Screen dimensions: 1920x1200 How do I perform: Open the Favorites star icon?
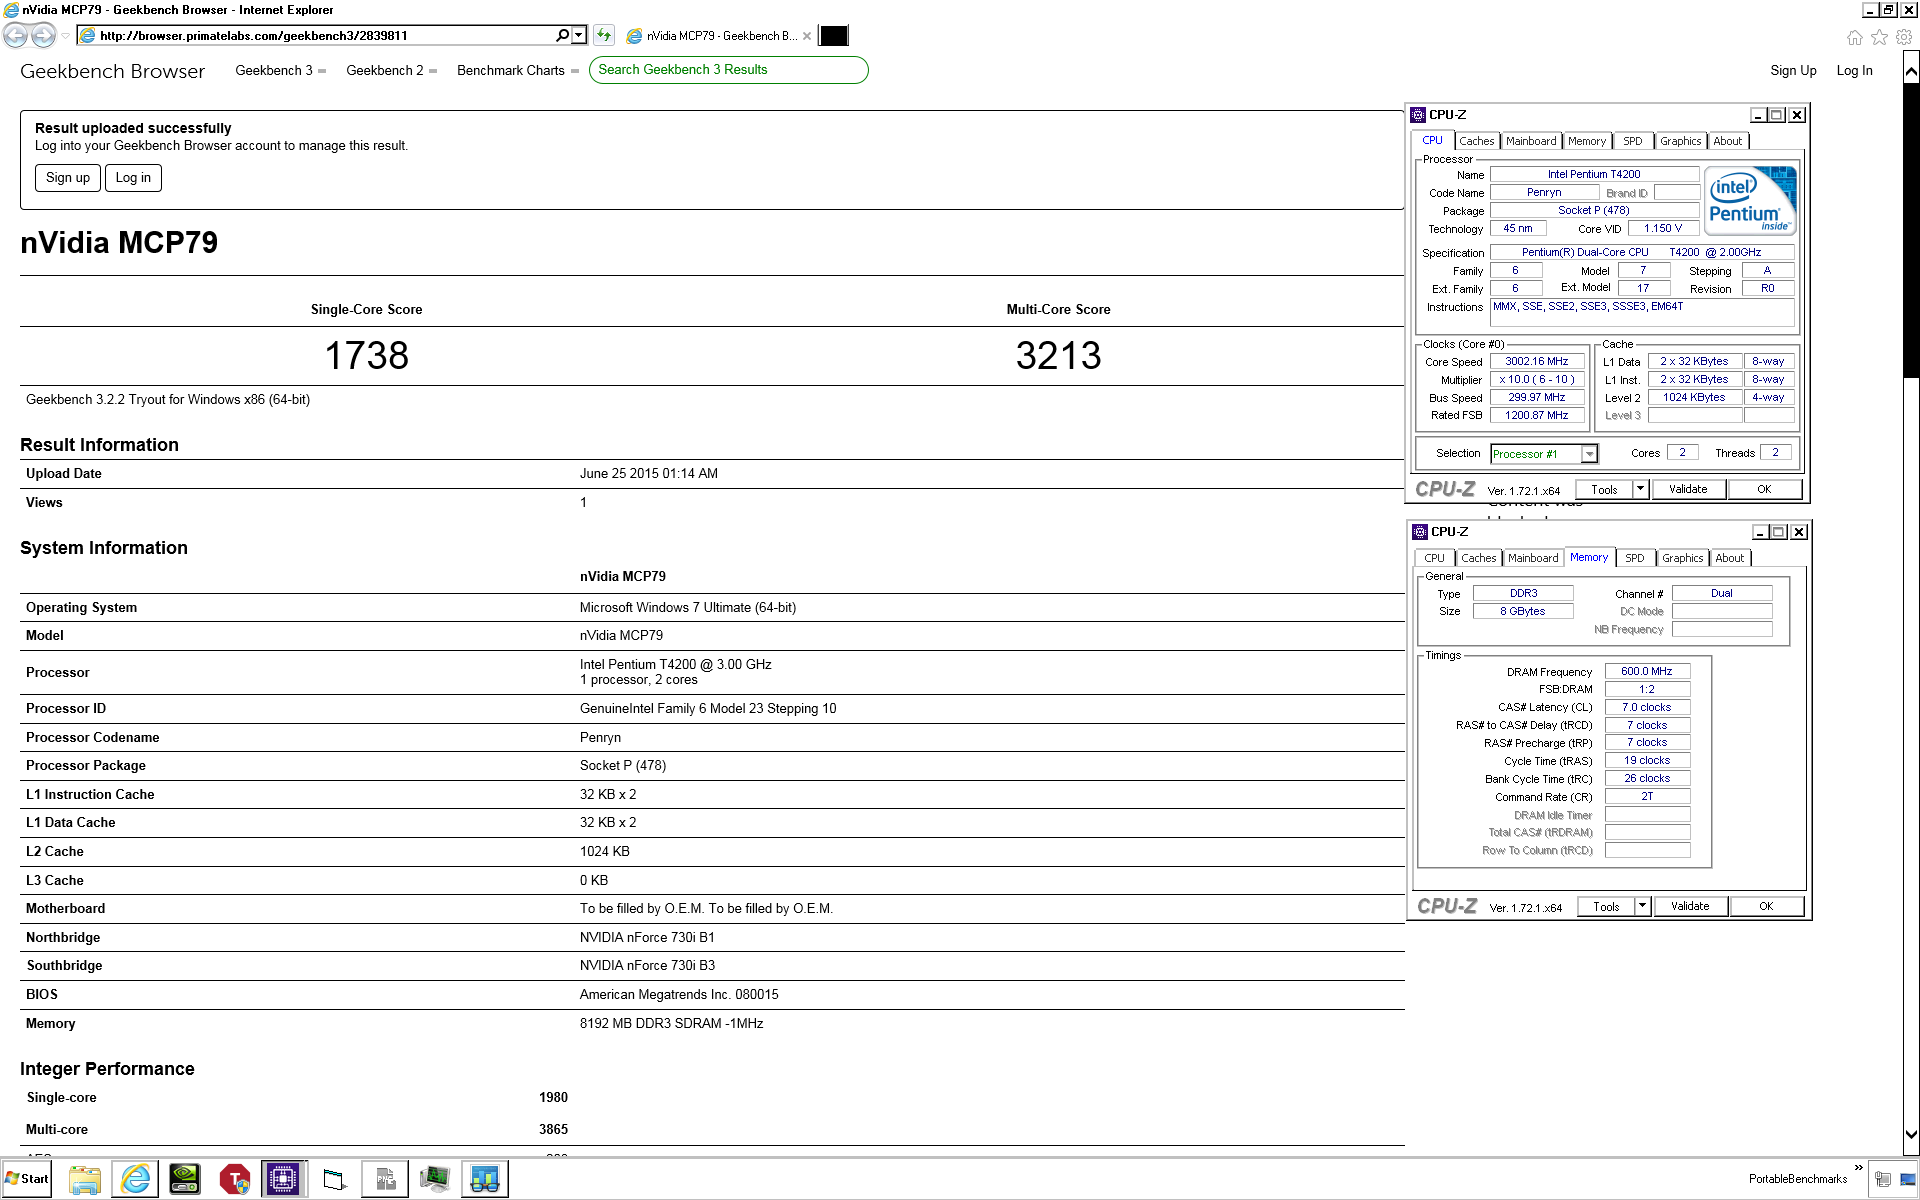tap(1879, 37)
